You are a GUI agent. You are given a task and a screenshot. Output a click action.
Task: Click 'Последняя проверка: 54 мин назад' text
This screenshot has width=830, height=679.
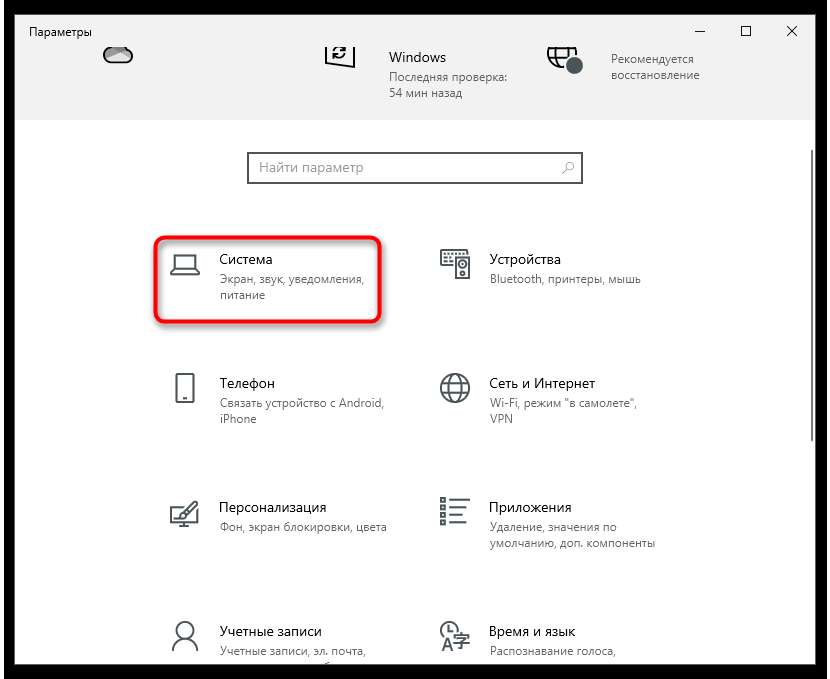click(448, 85)
